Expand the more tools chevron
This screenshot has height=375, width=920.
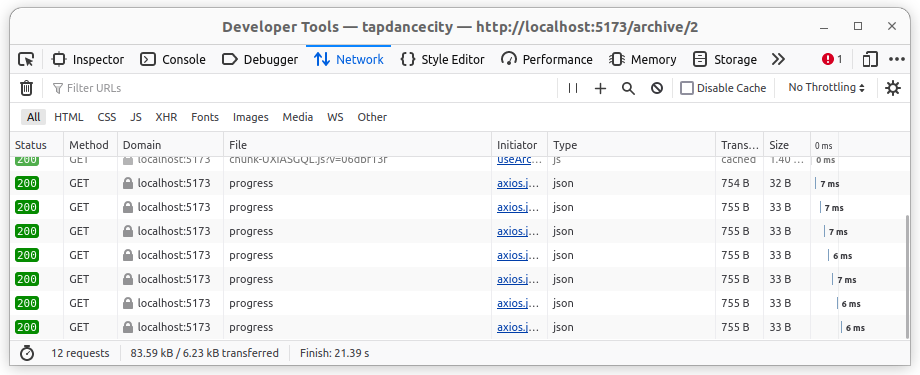[x=778, y=59]
